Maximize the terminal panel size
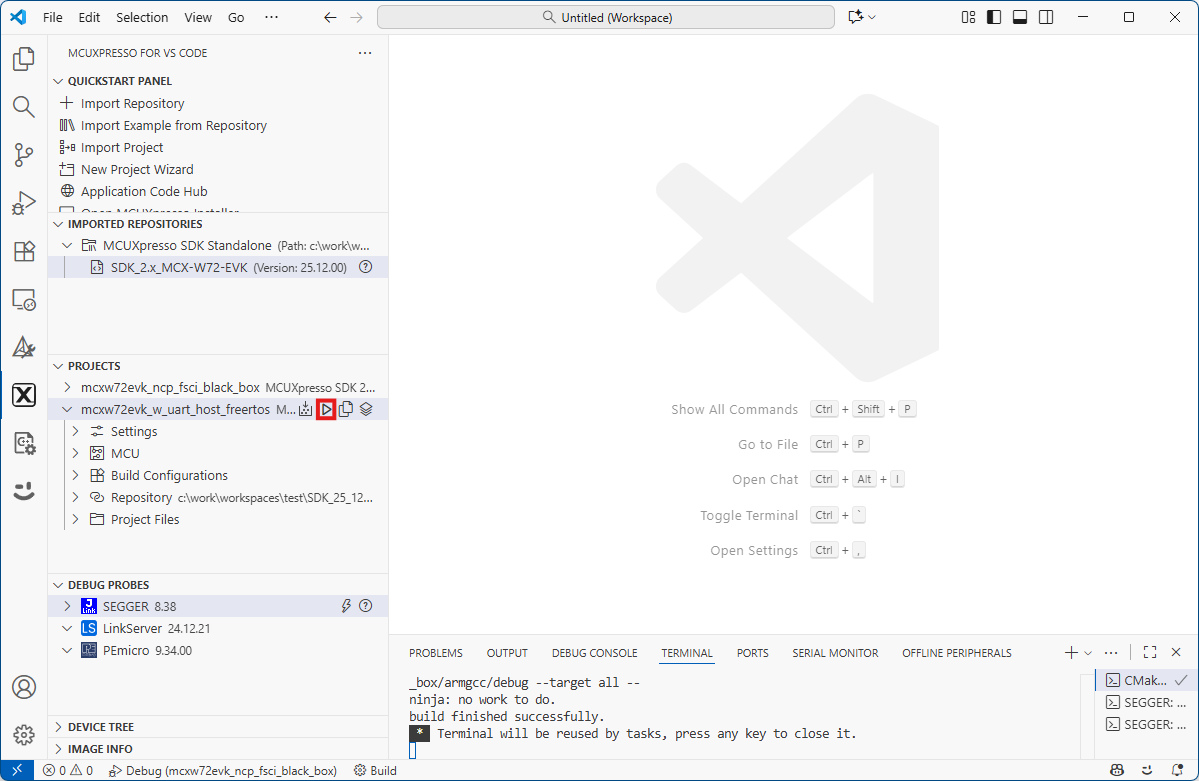The image size is (1199, 781). (1150, 653)
